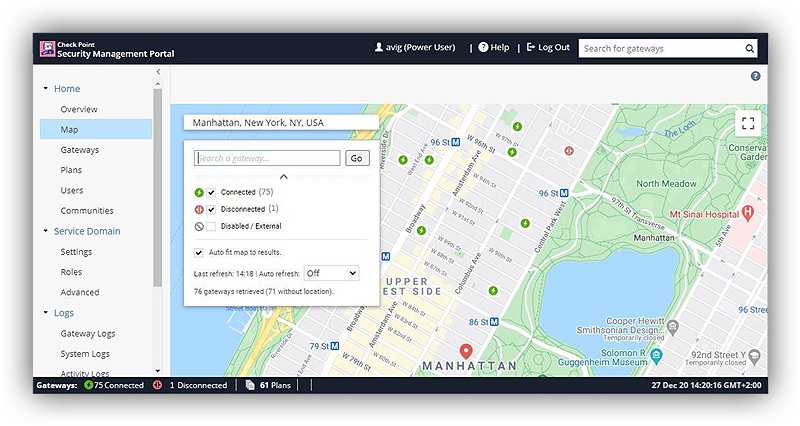Open the Roles page
Viewport: 800px width, 426px height.
(x=71, y=272)
